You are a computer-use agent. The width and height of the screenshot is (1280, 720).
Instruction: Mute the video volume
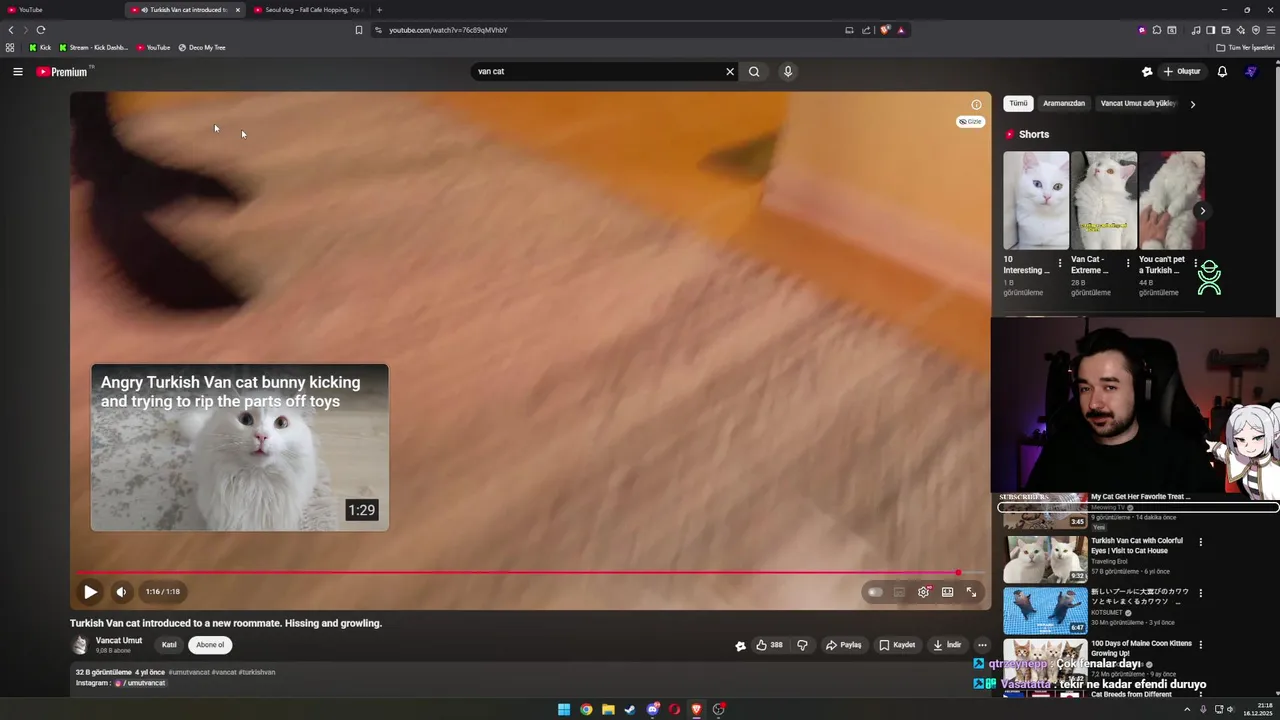point(121,592)
